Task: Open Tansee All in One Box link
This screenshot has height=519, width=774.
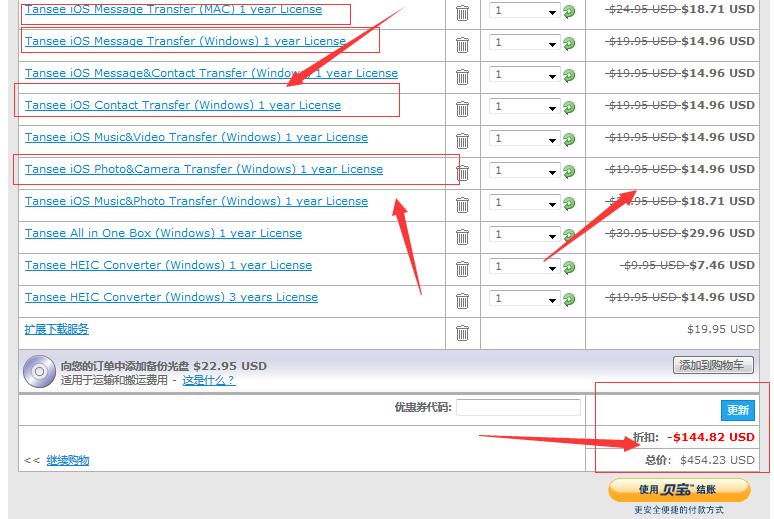Action: pyautogui.click(x=163, y=233)
